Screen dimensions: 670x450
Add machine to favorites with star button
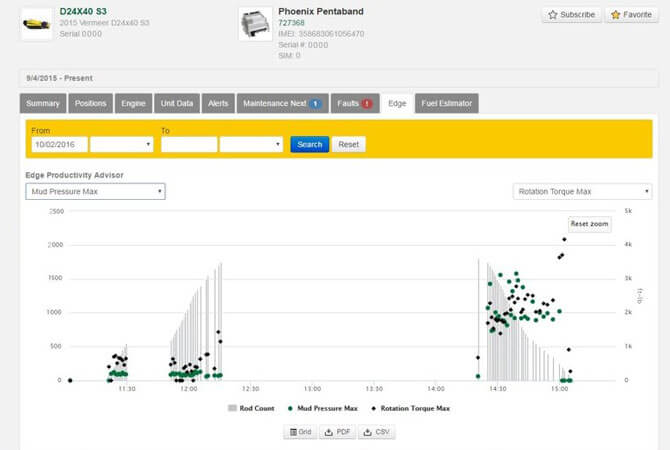[x=631, y=15]
